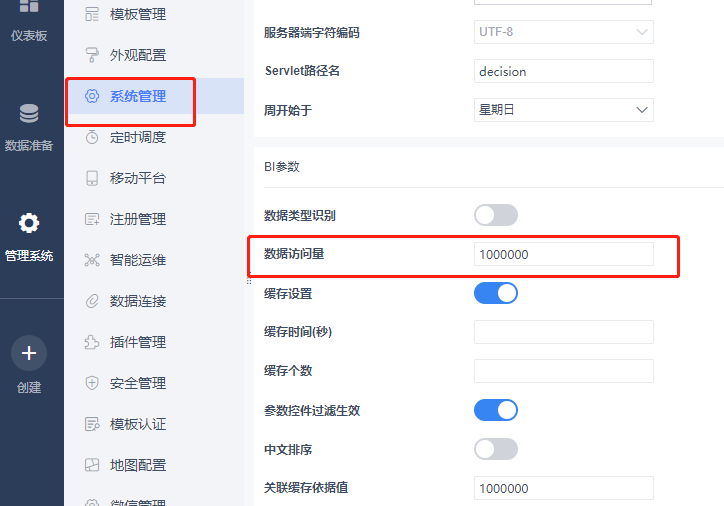The image size is (724, 506).
Task: Click the mobile platform (移动平台) phone icon
Action: (x=92, y=178)
